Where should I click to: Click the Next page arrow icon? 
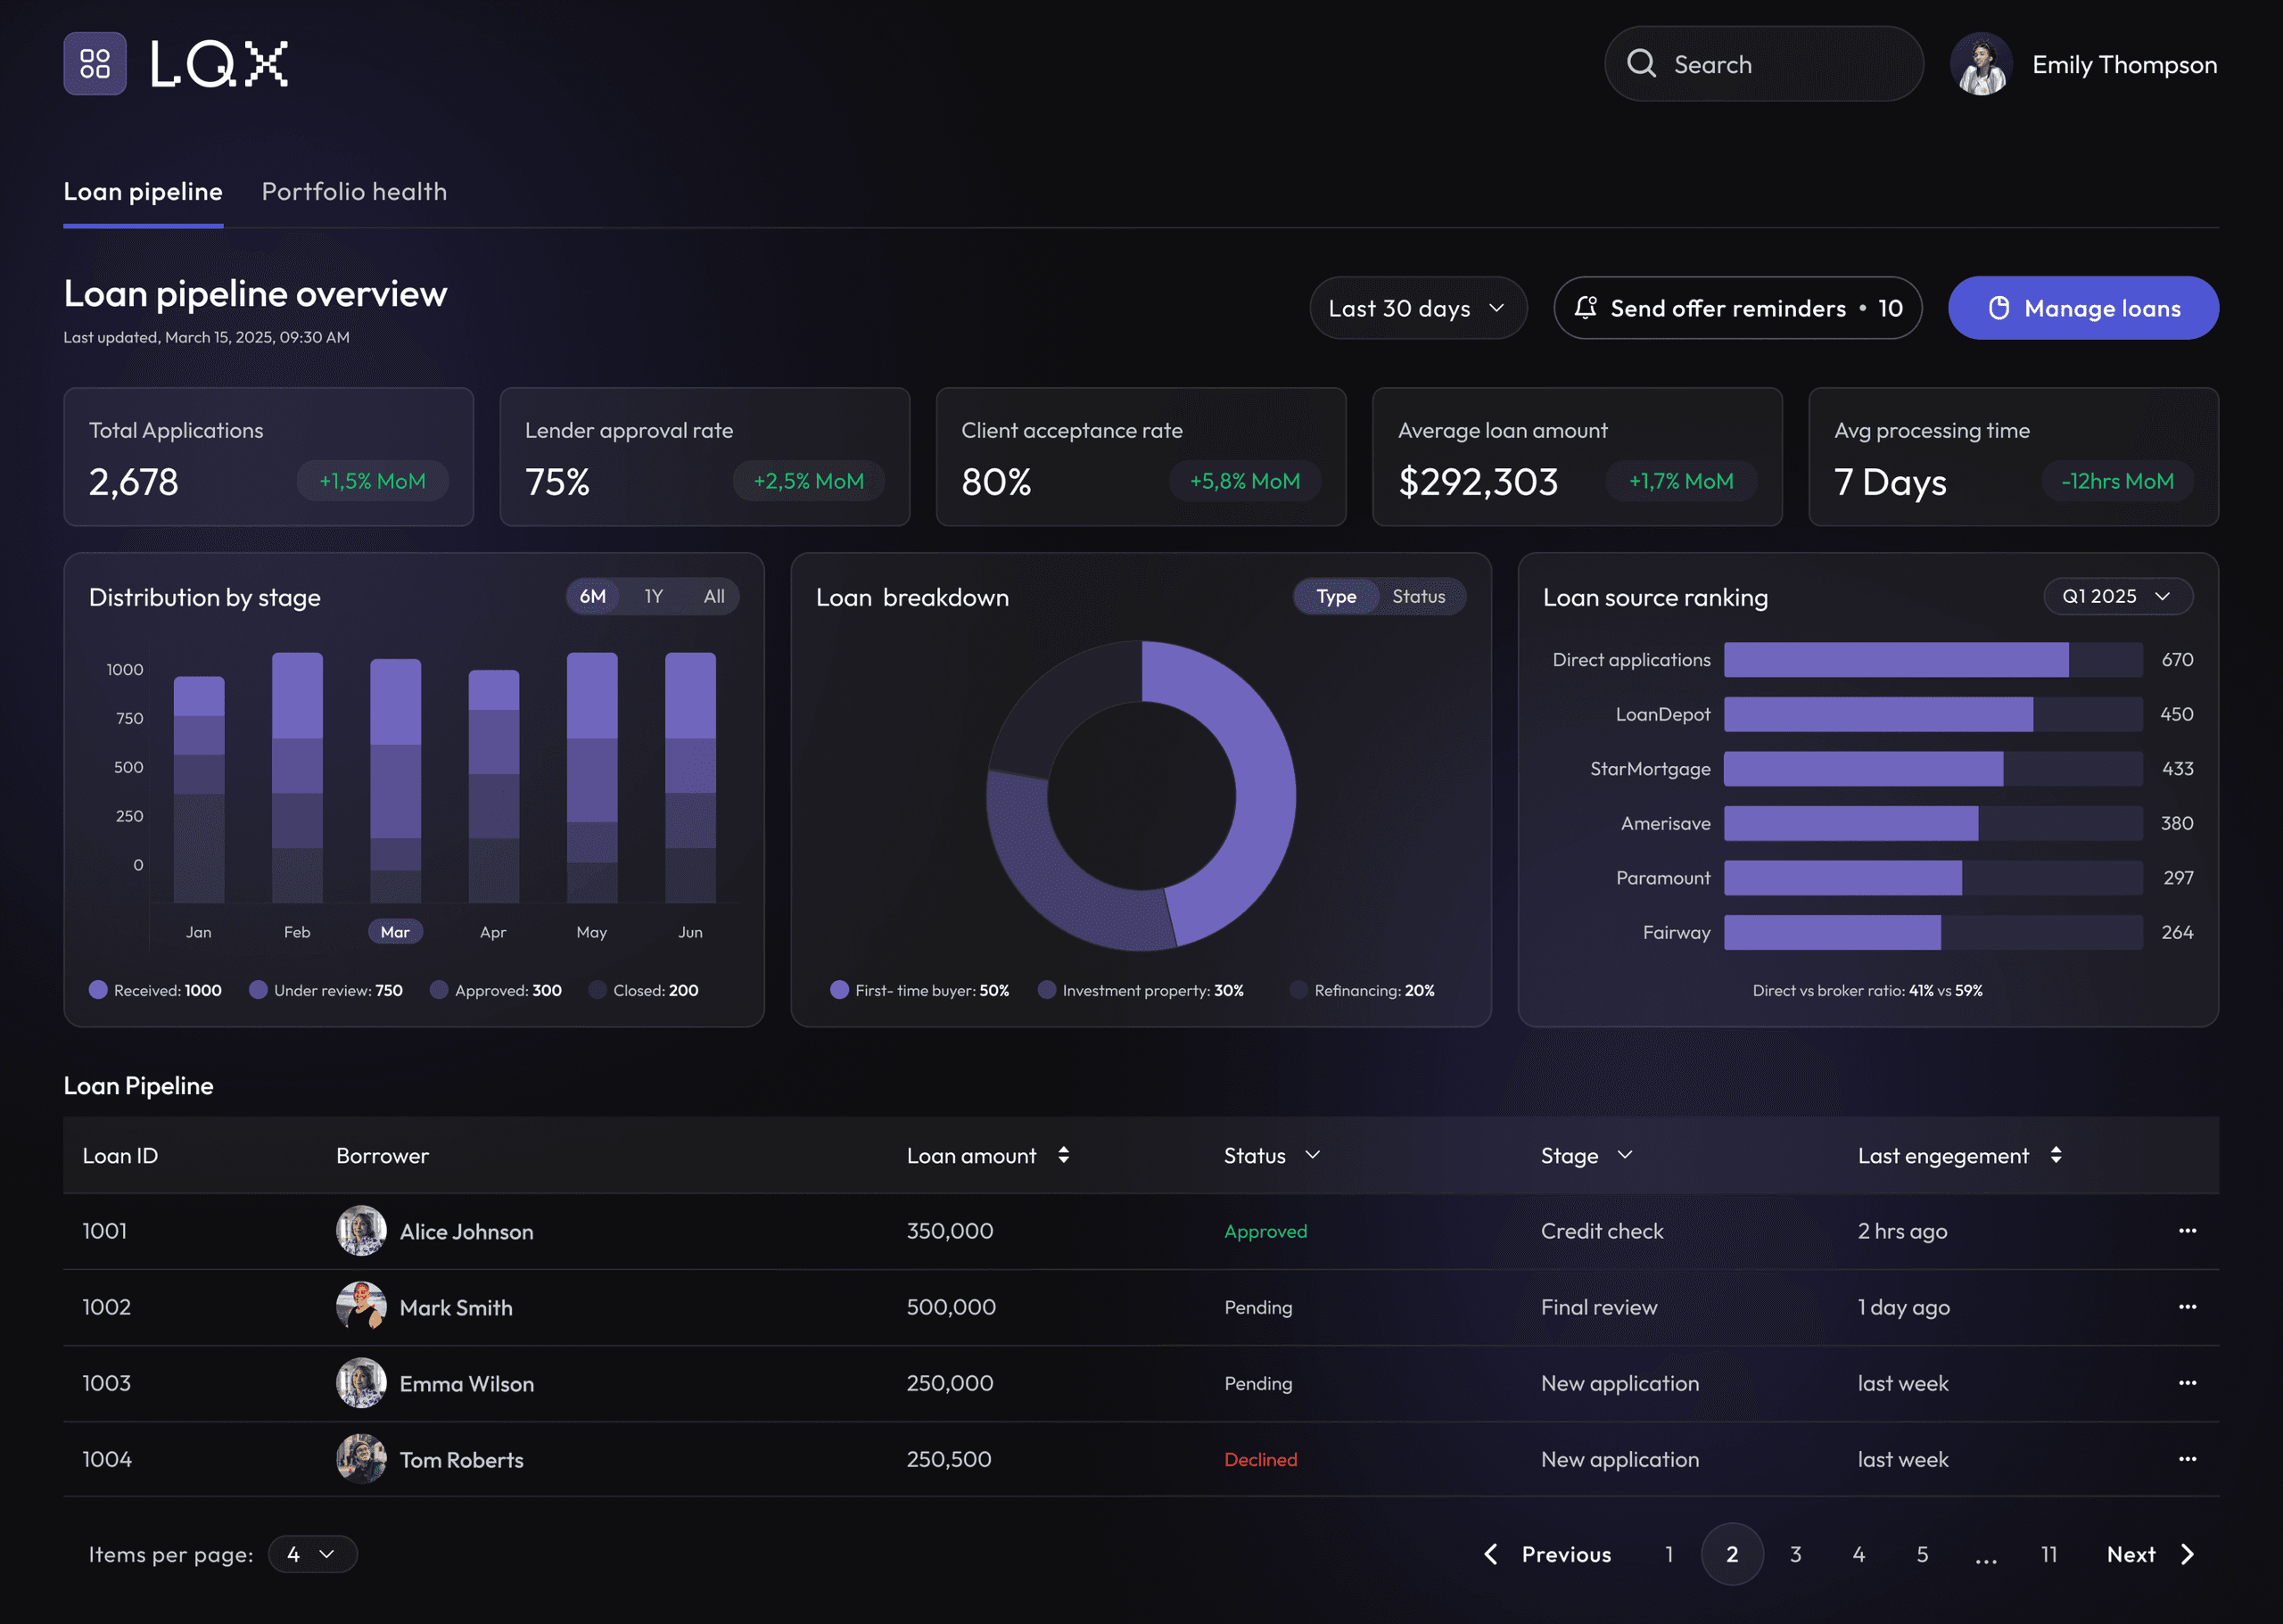[x=2187, y=1554]
